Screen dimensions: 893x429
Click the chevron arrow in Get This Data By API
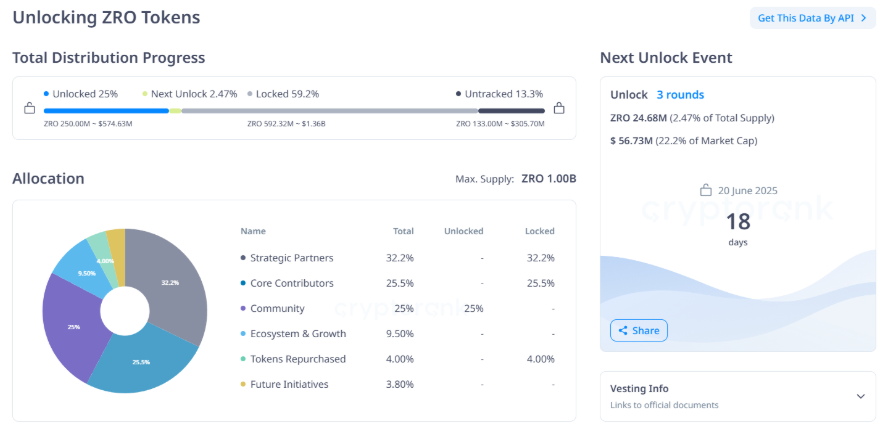click(x=863, y=18)
